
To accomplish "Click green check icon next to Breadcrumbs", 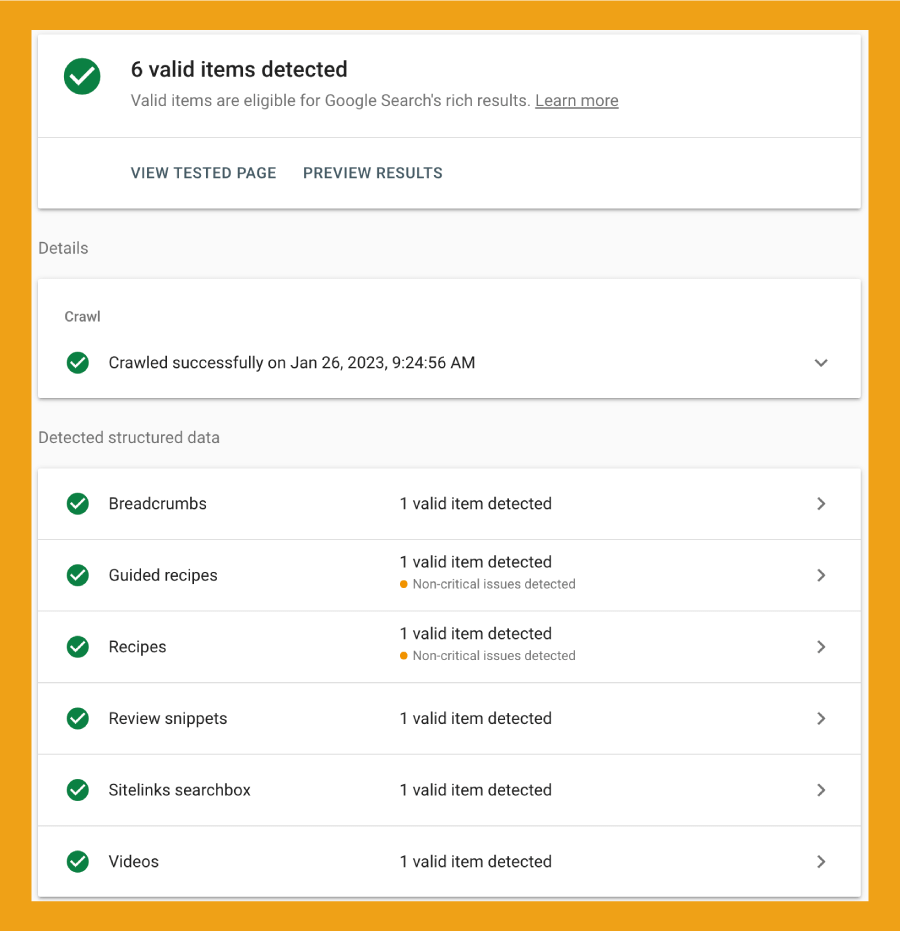I will point(78,504).
